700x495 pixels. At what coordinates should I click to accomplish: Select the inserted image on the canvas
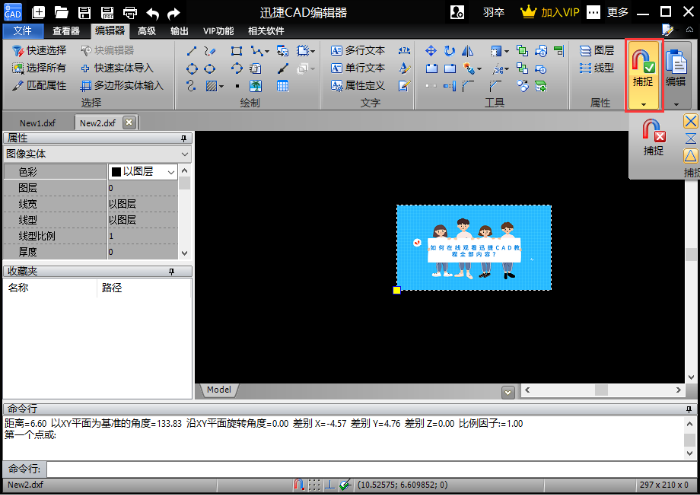click(474, 248)
